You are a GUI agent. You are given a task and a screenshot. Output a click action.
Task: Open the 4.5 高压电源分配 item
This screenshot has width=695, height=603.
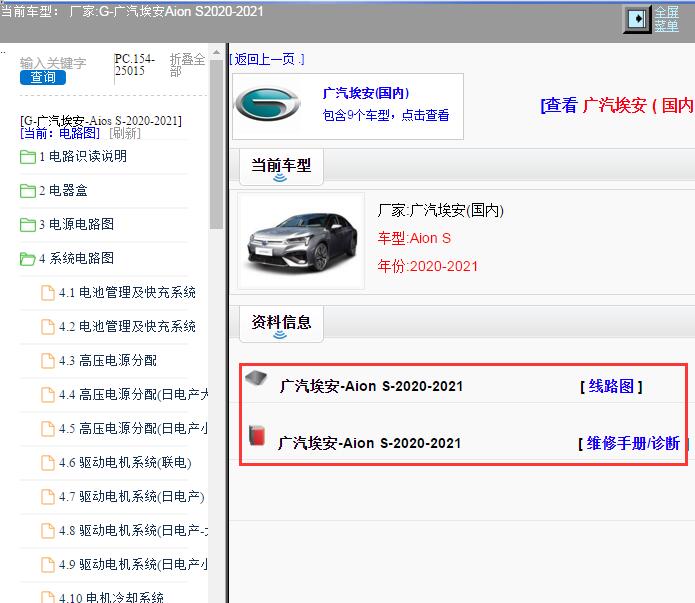coord(133,429)
